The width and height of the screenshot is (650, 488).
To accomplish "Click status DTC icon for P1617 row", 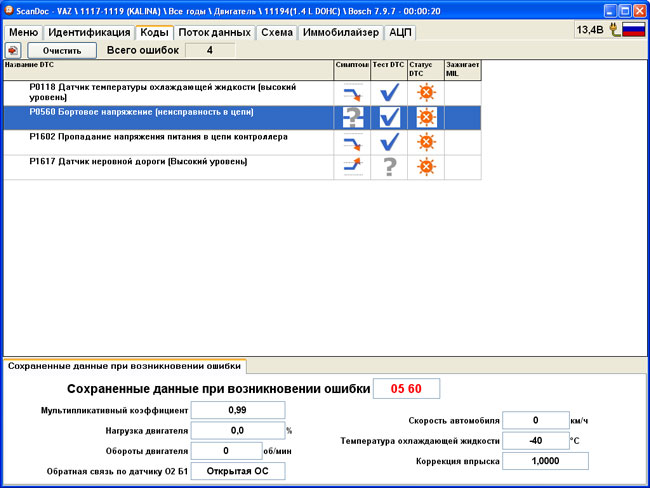I will click(425, 166).
